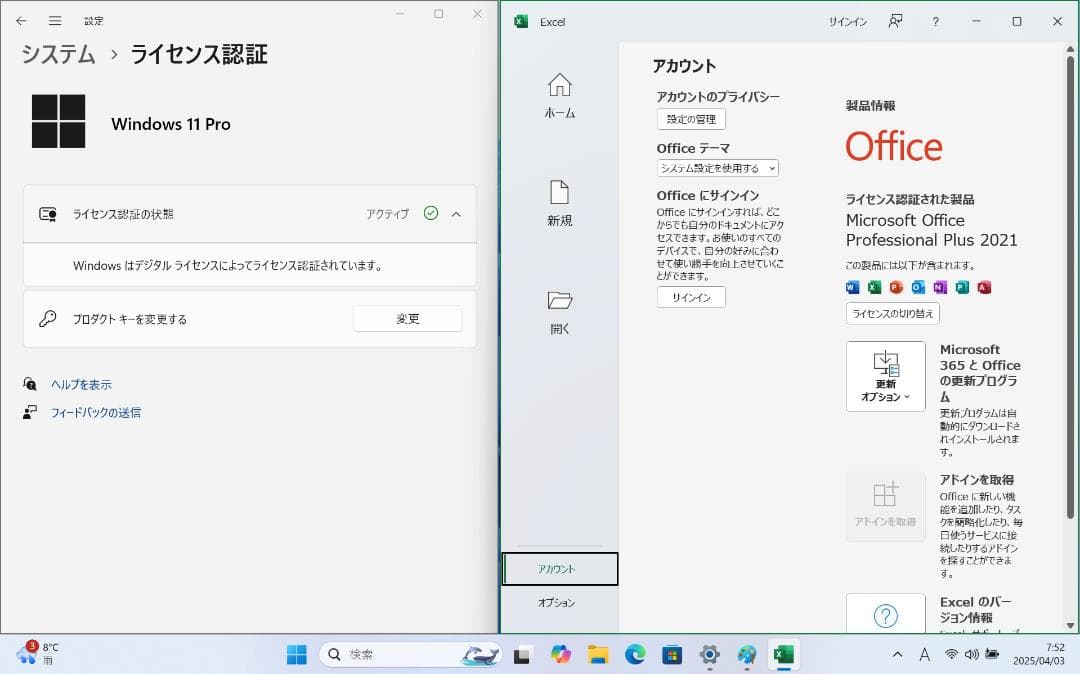
Task: Select 新規 in Excel sidebar
Action: click(559, 204)
